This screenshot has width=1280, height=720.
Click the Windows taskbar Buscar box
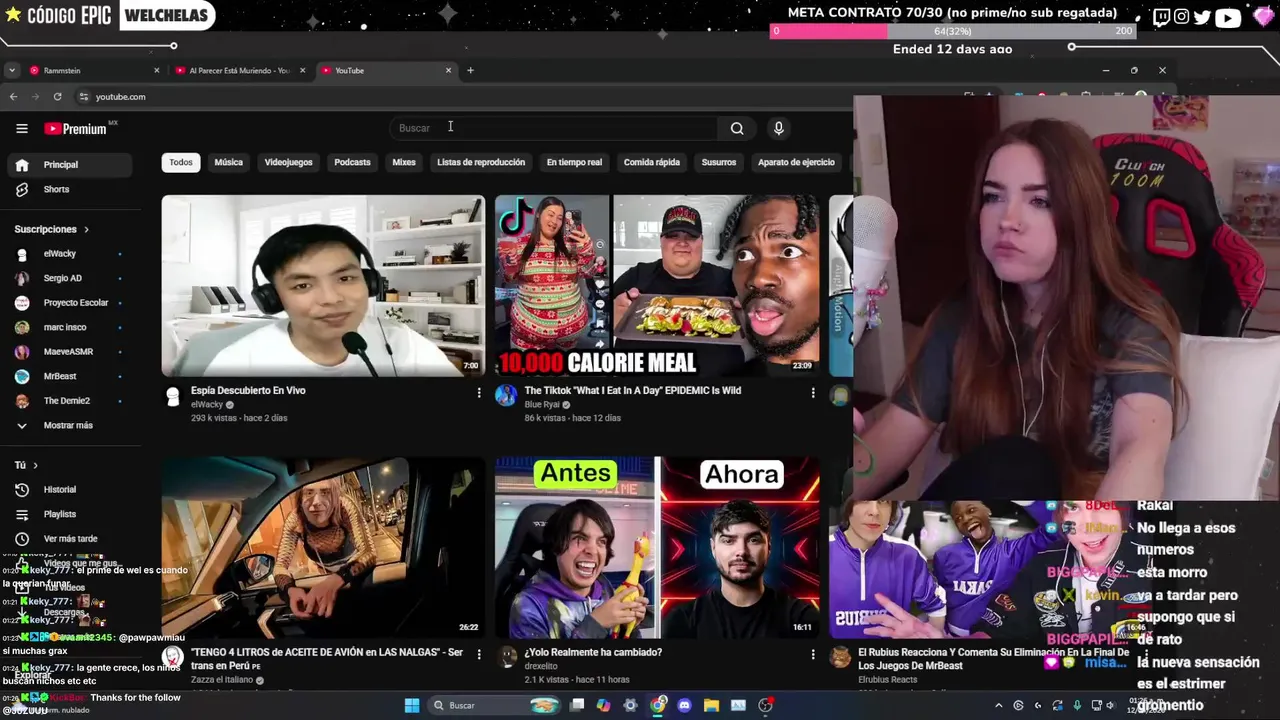coord(496,705)
